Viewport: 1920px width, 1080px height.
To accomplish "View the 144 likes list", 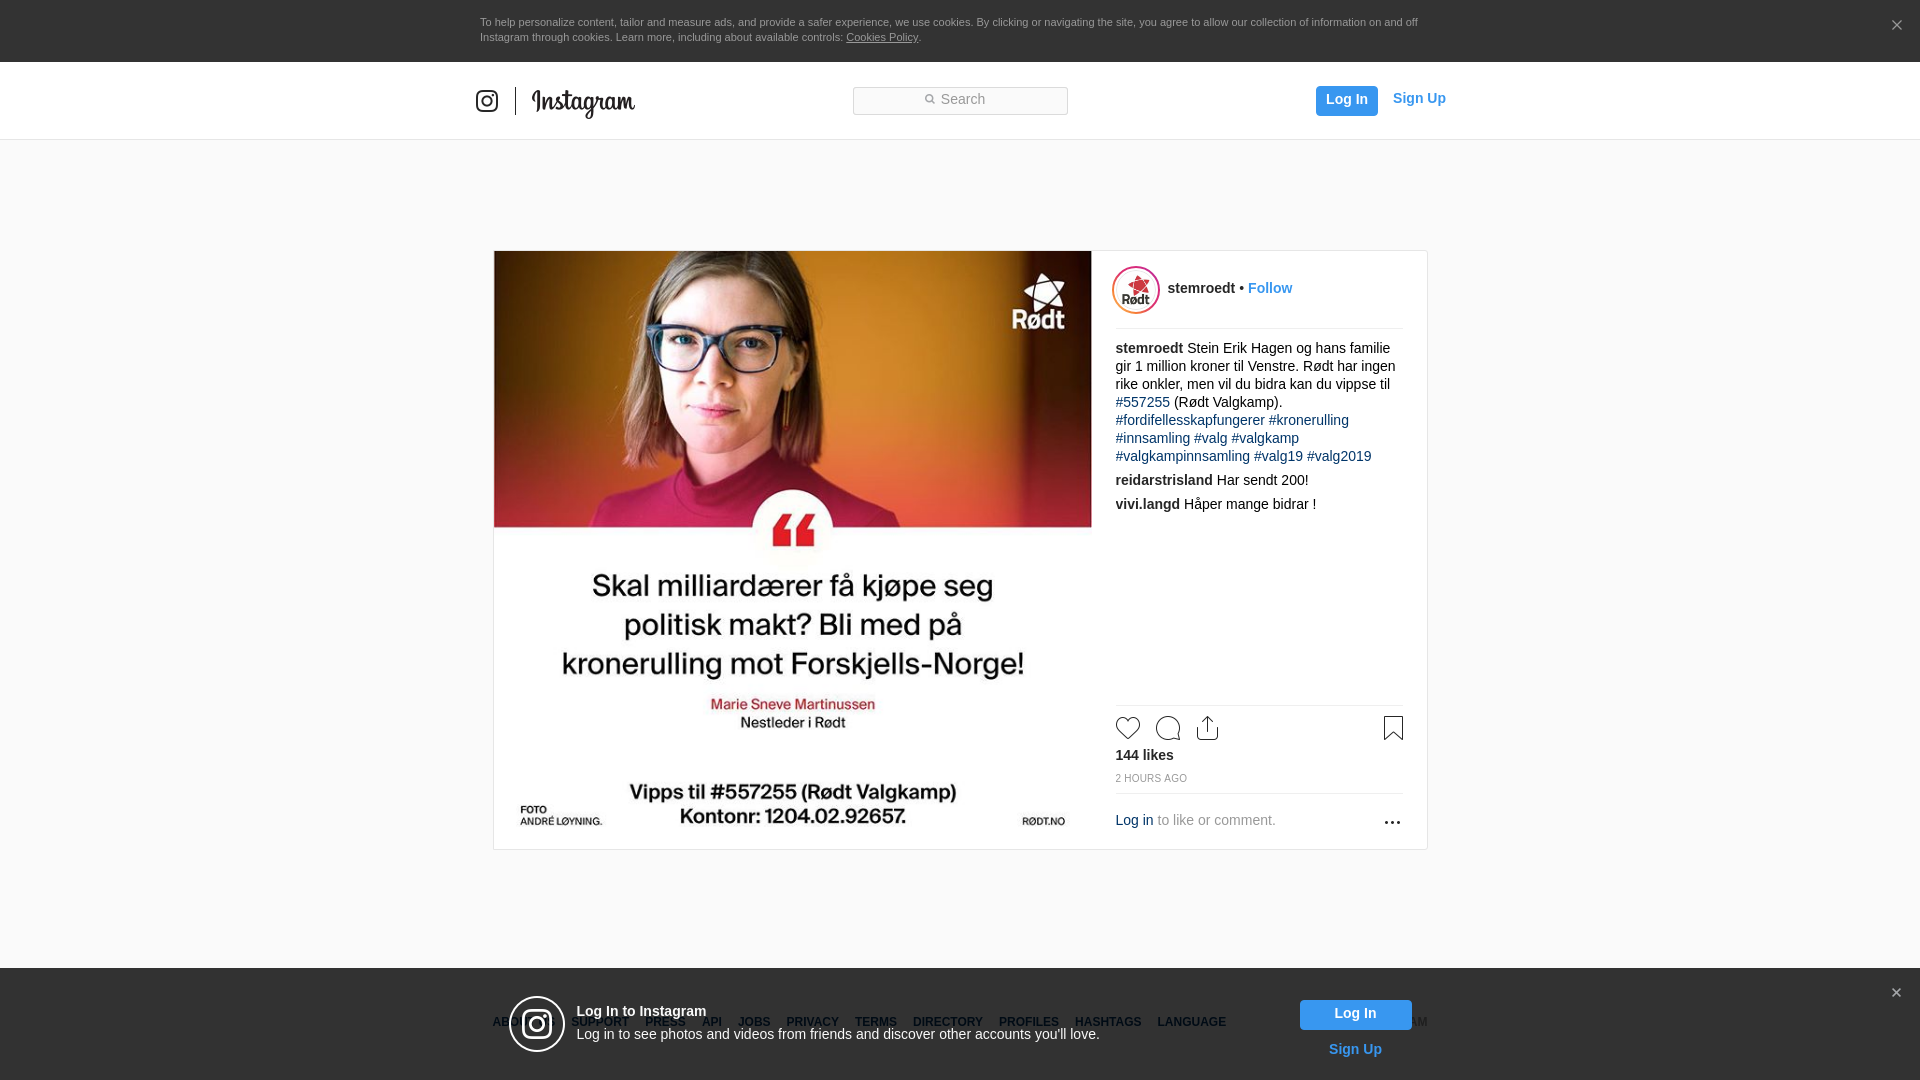I will (1144, 755).
